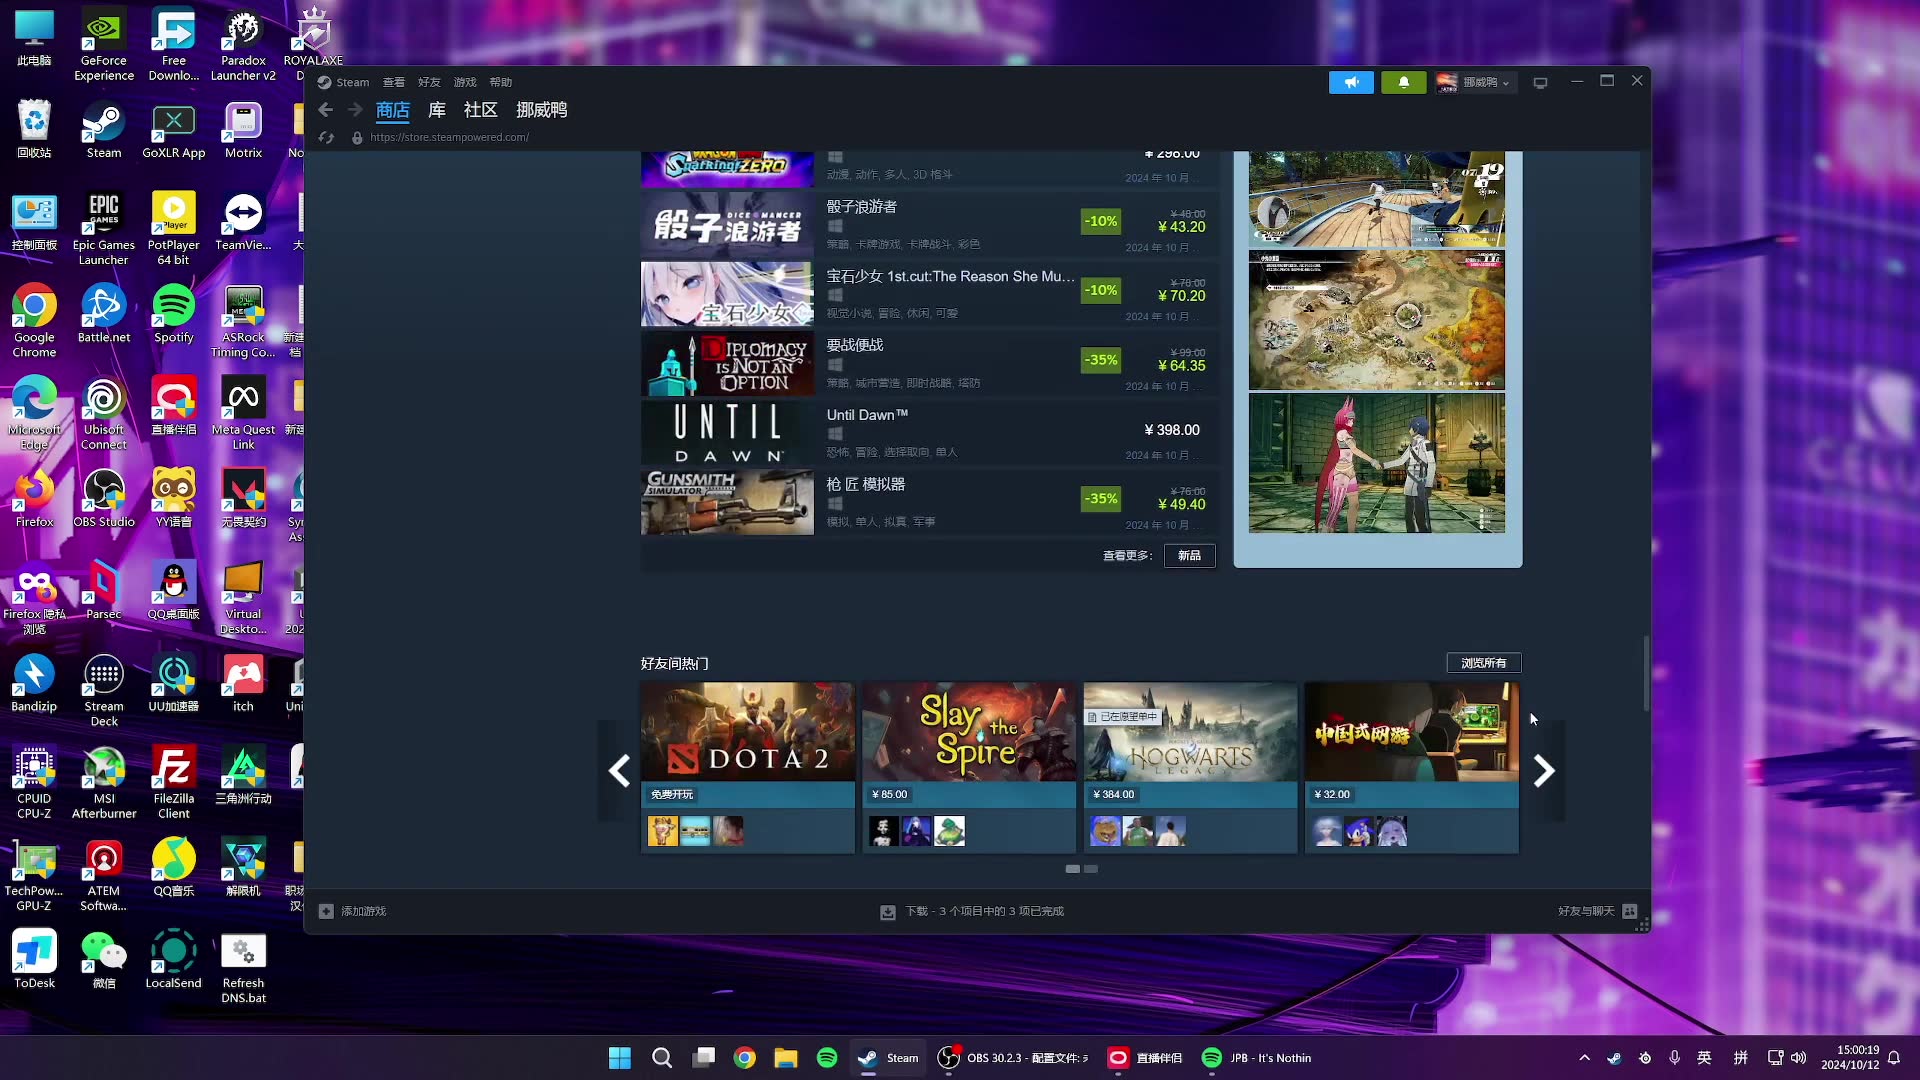This screenshot has height=1080, width=1920.
Task: Click the 添加游戏 link
Action: tap(363, 912)
